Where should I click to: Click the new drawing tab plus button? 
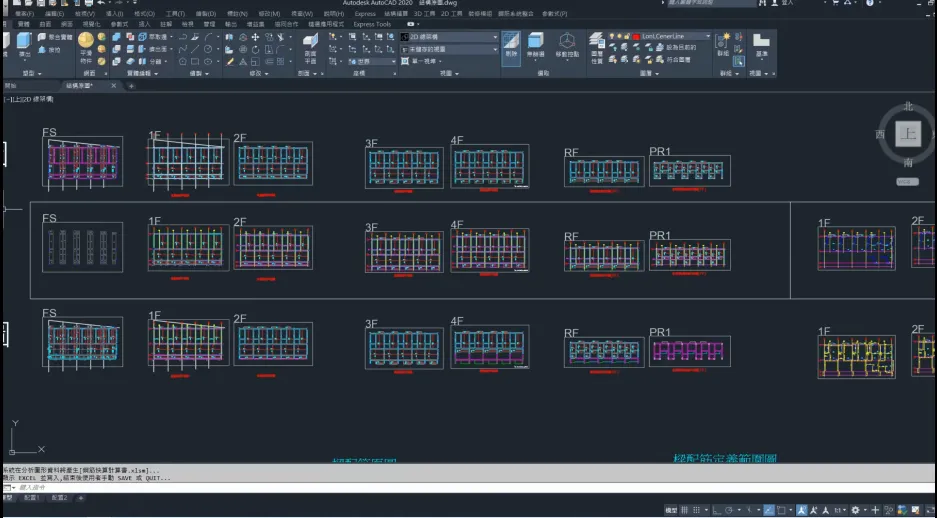click(x=131, y=86)
